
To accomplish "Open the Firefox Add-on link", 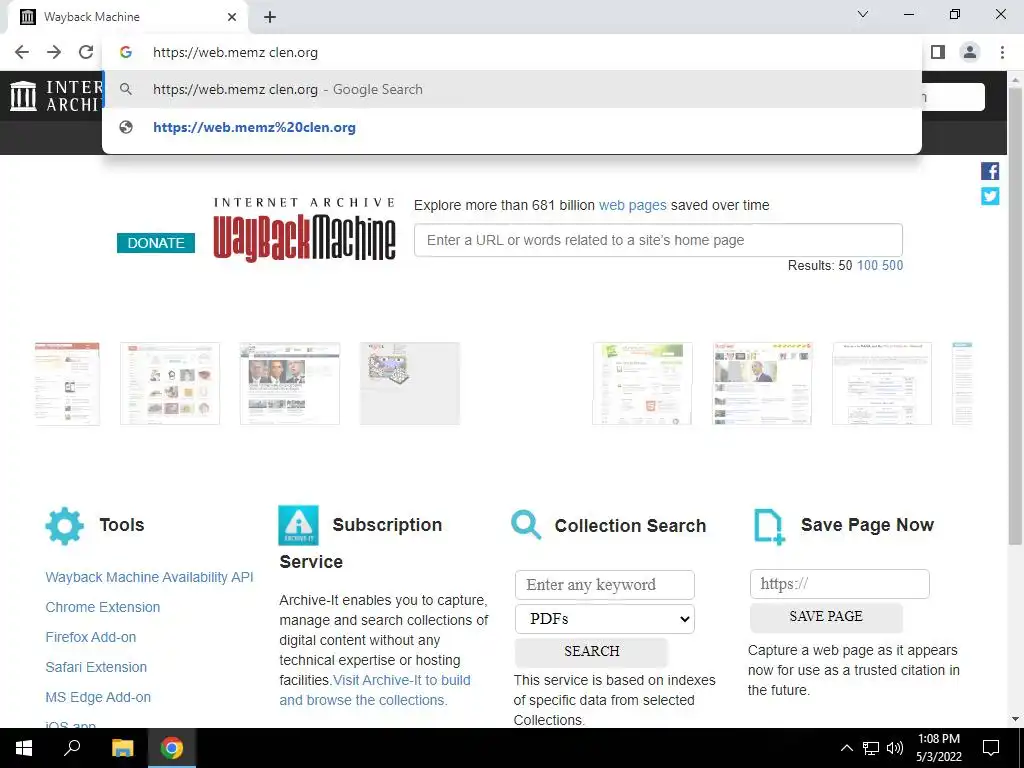I will pos(91,637).
